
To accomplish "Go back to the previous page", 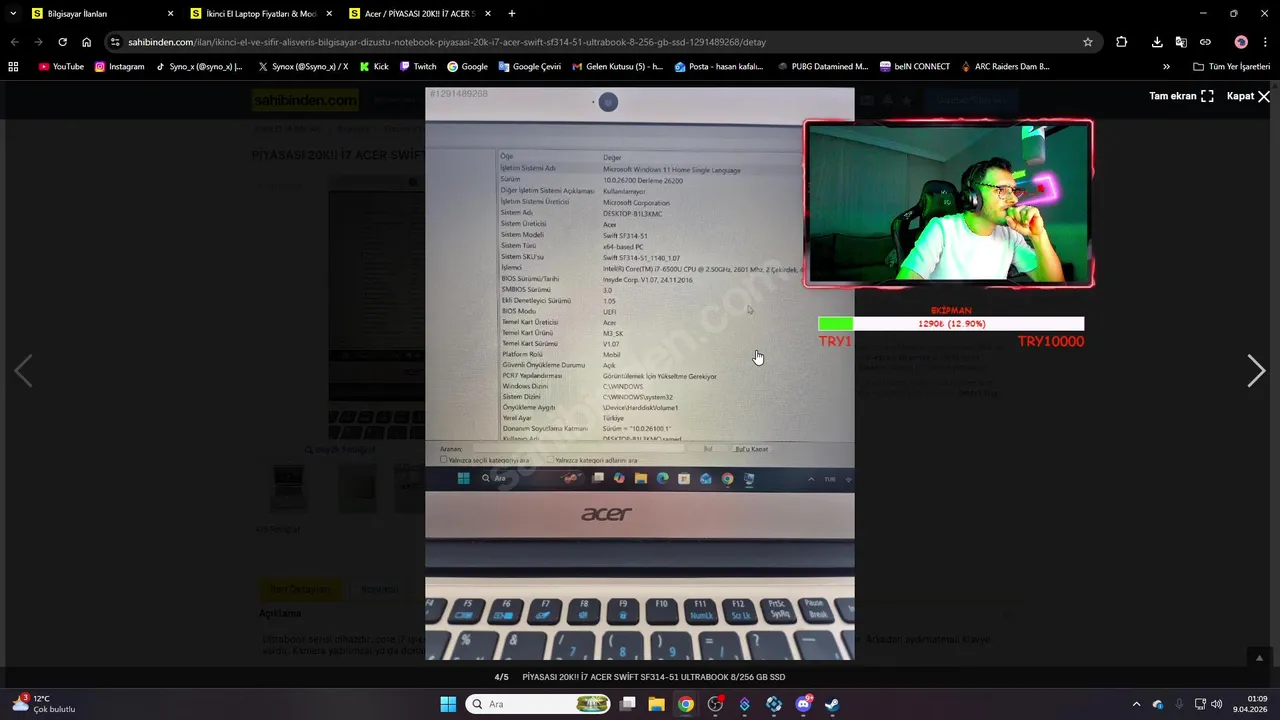I will click(14, 42).
